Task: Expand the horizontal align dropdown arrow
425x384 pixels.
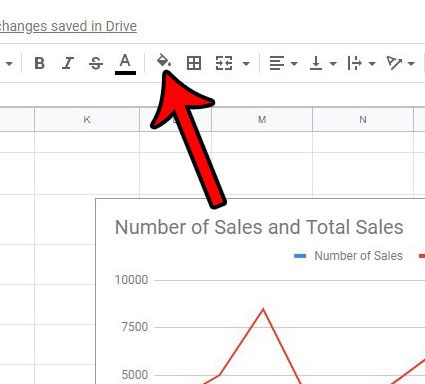Action: (294, 63)
